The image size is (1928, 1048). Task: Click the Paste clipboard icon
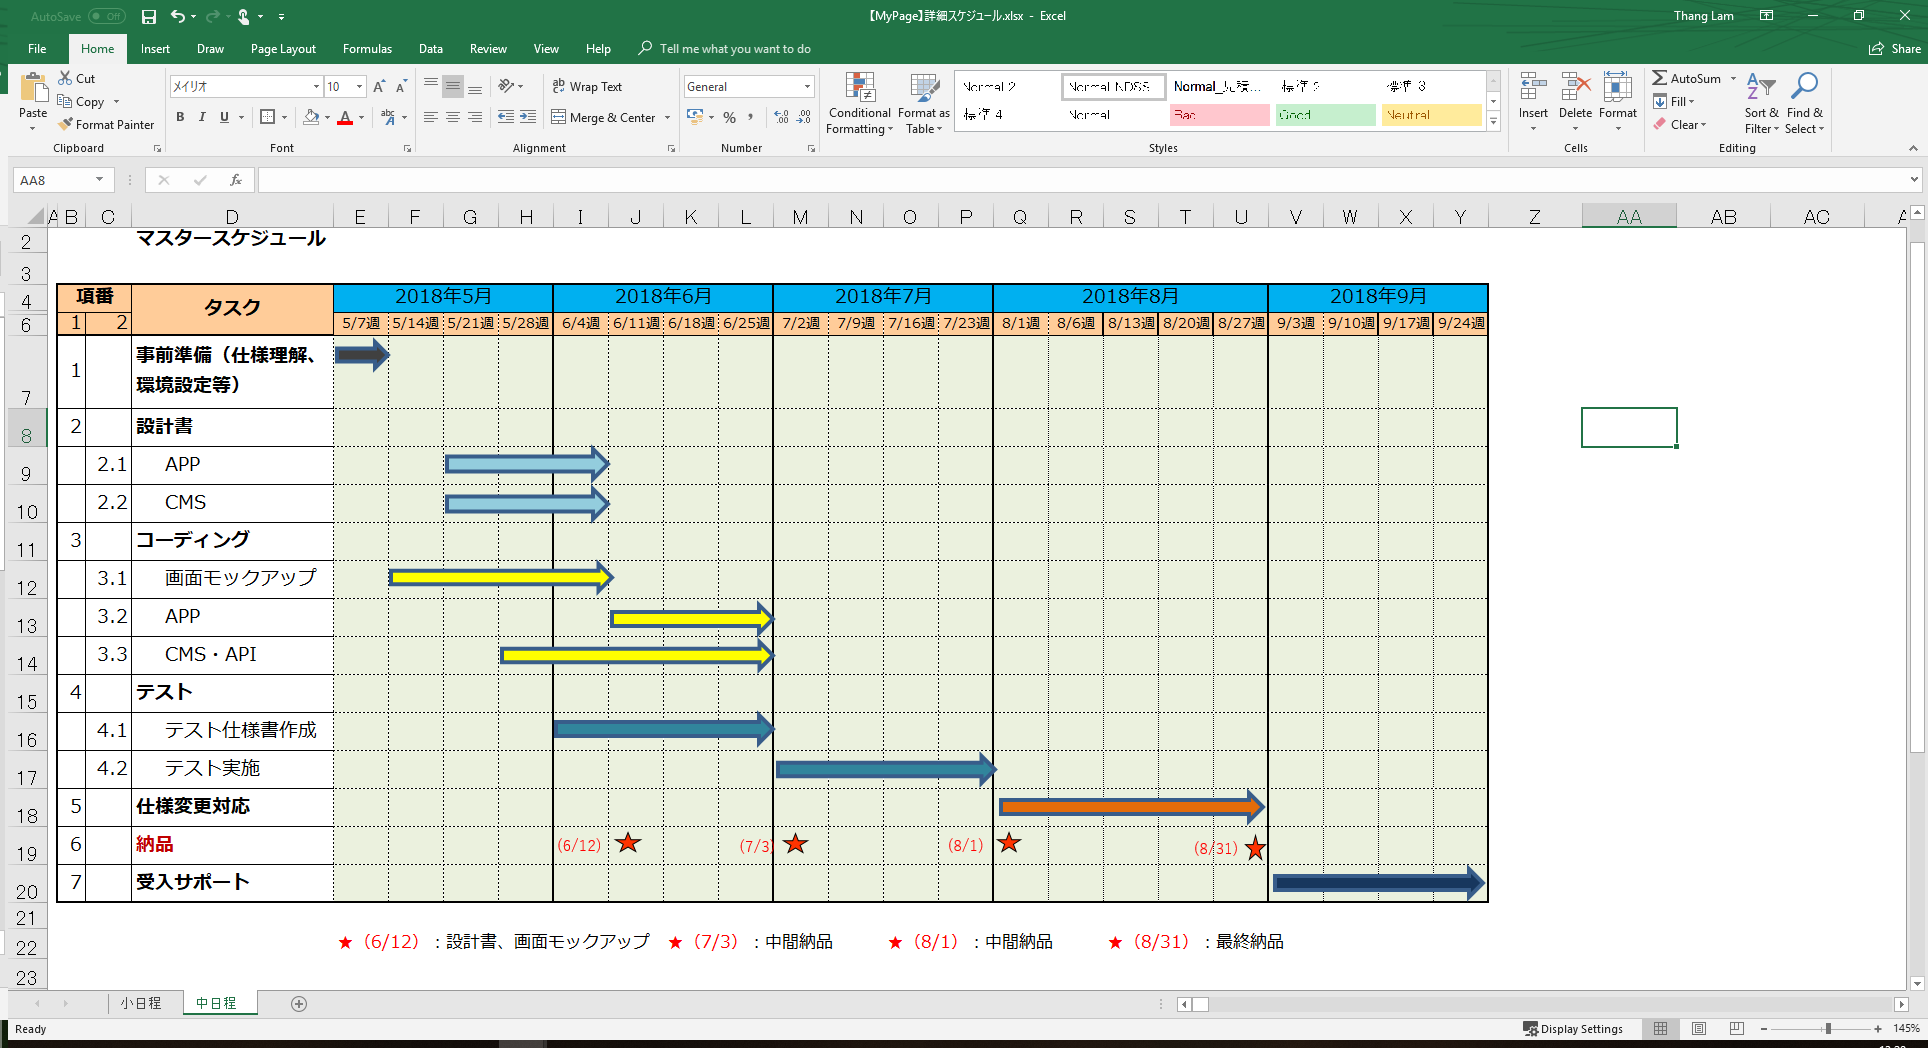[x=33, y=89]
